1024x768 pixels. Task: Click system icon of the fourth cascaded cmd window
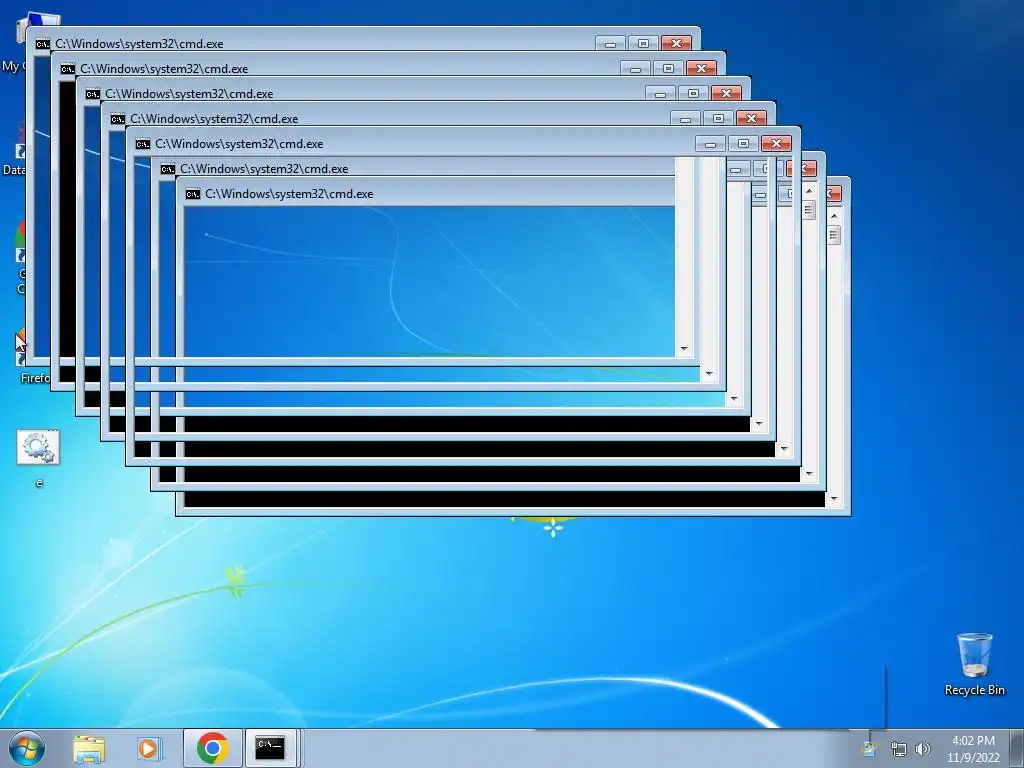[x=118, y=119]
